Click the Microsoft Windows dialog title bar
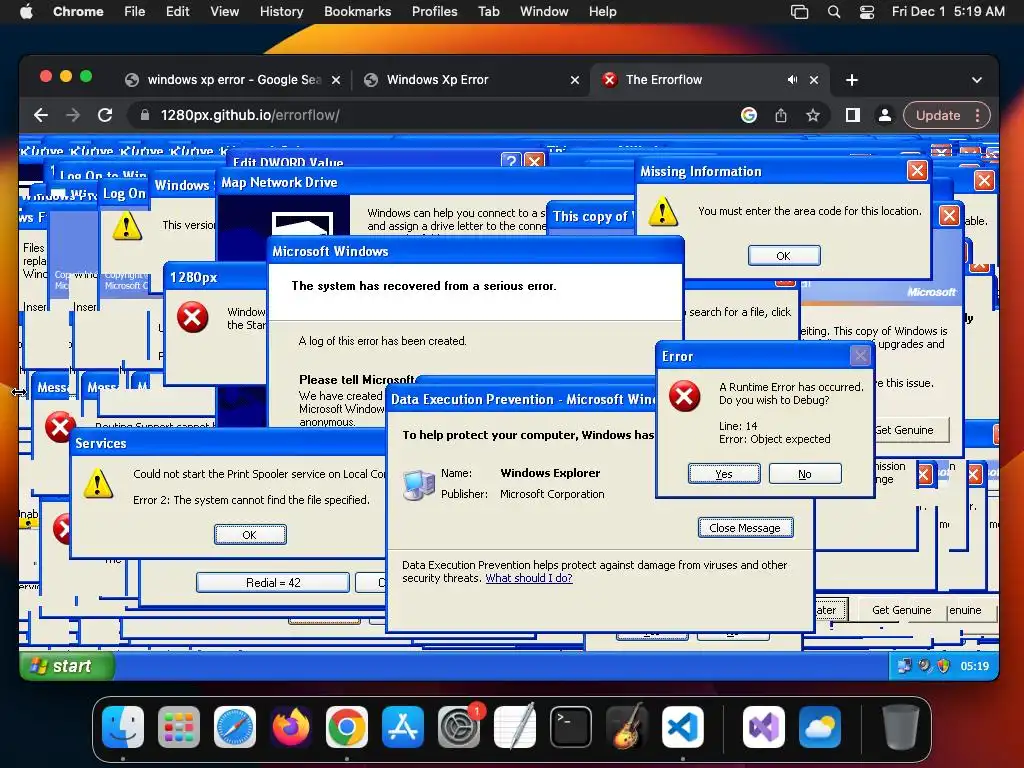The height and width of the screenshot is (768, 1024). [x=475, y=251]
